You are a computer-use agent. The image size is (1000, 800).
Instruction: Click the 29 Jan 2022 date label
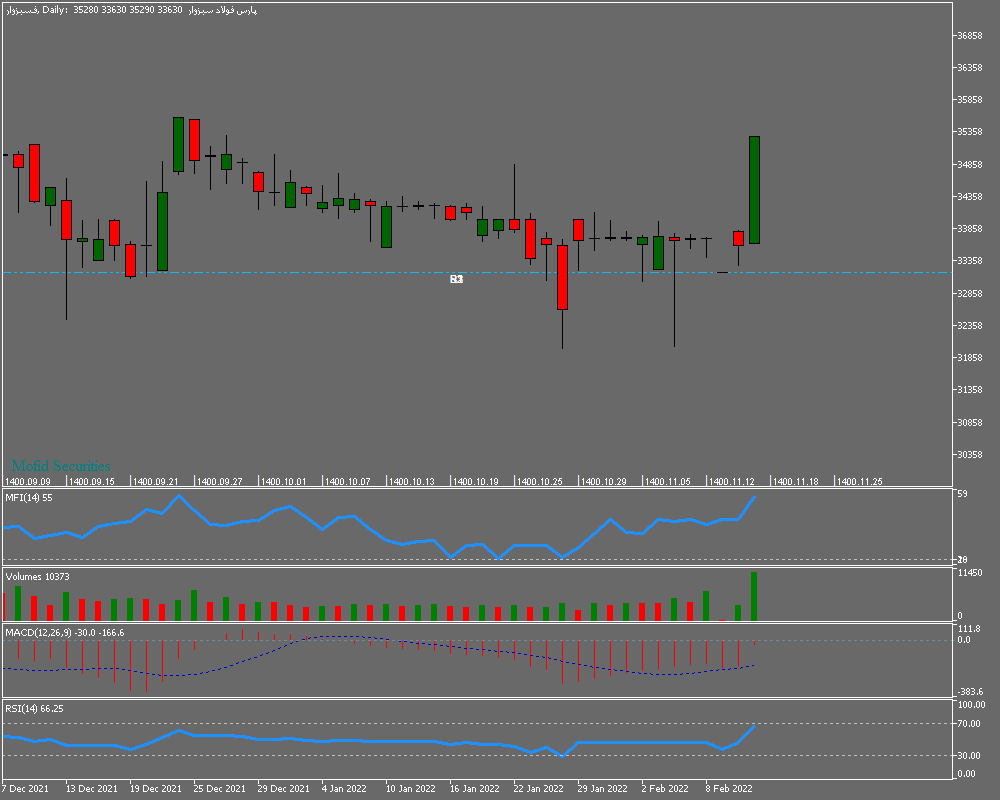[603, 789]
